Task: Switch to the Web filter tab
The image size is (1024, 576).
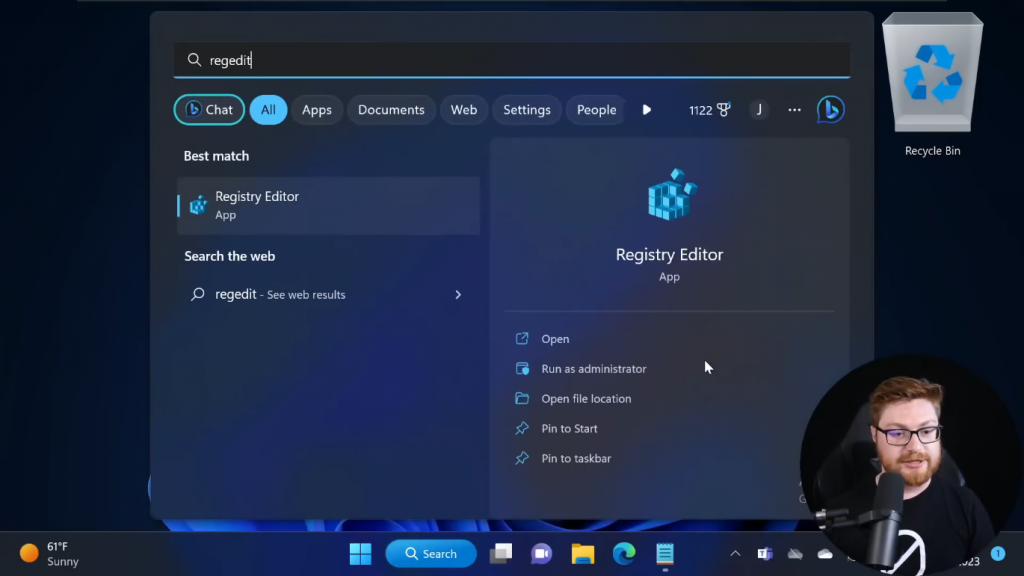Action: click(x=464, y=110)
